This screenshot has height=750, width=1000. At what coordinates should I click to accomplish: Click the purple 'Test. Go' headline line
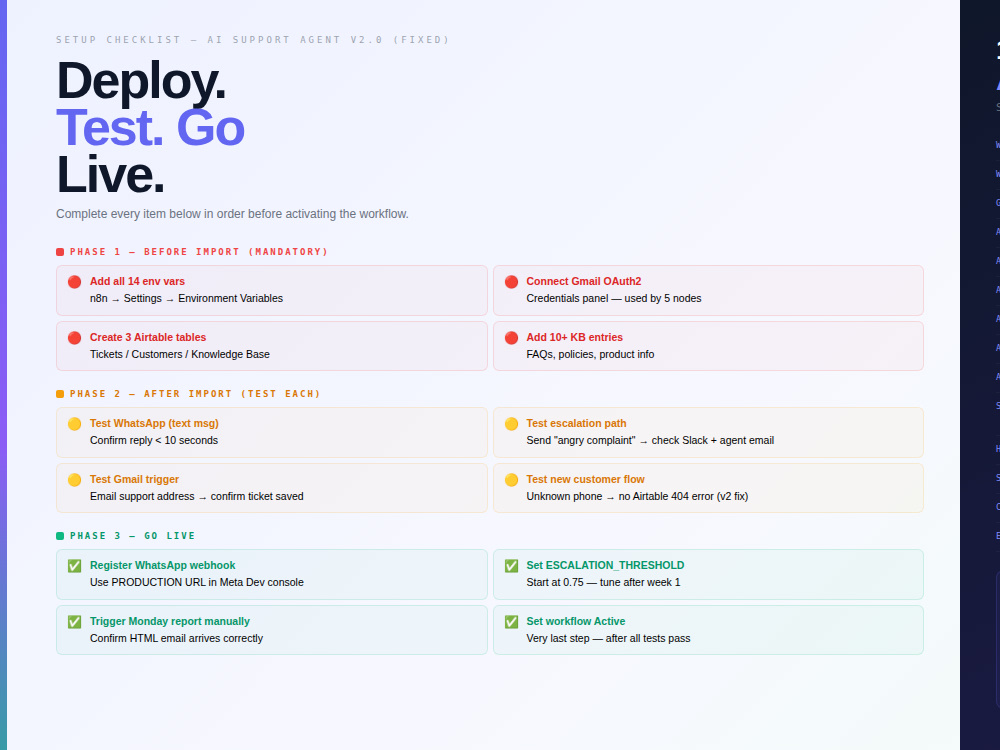tap(151, 128)
